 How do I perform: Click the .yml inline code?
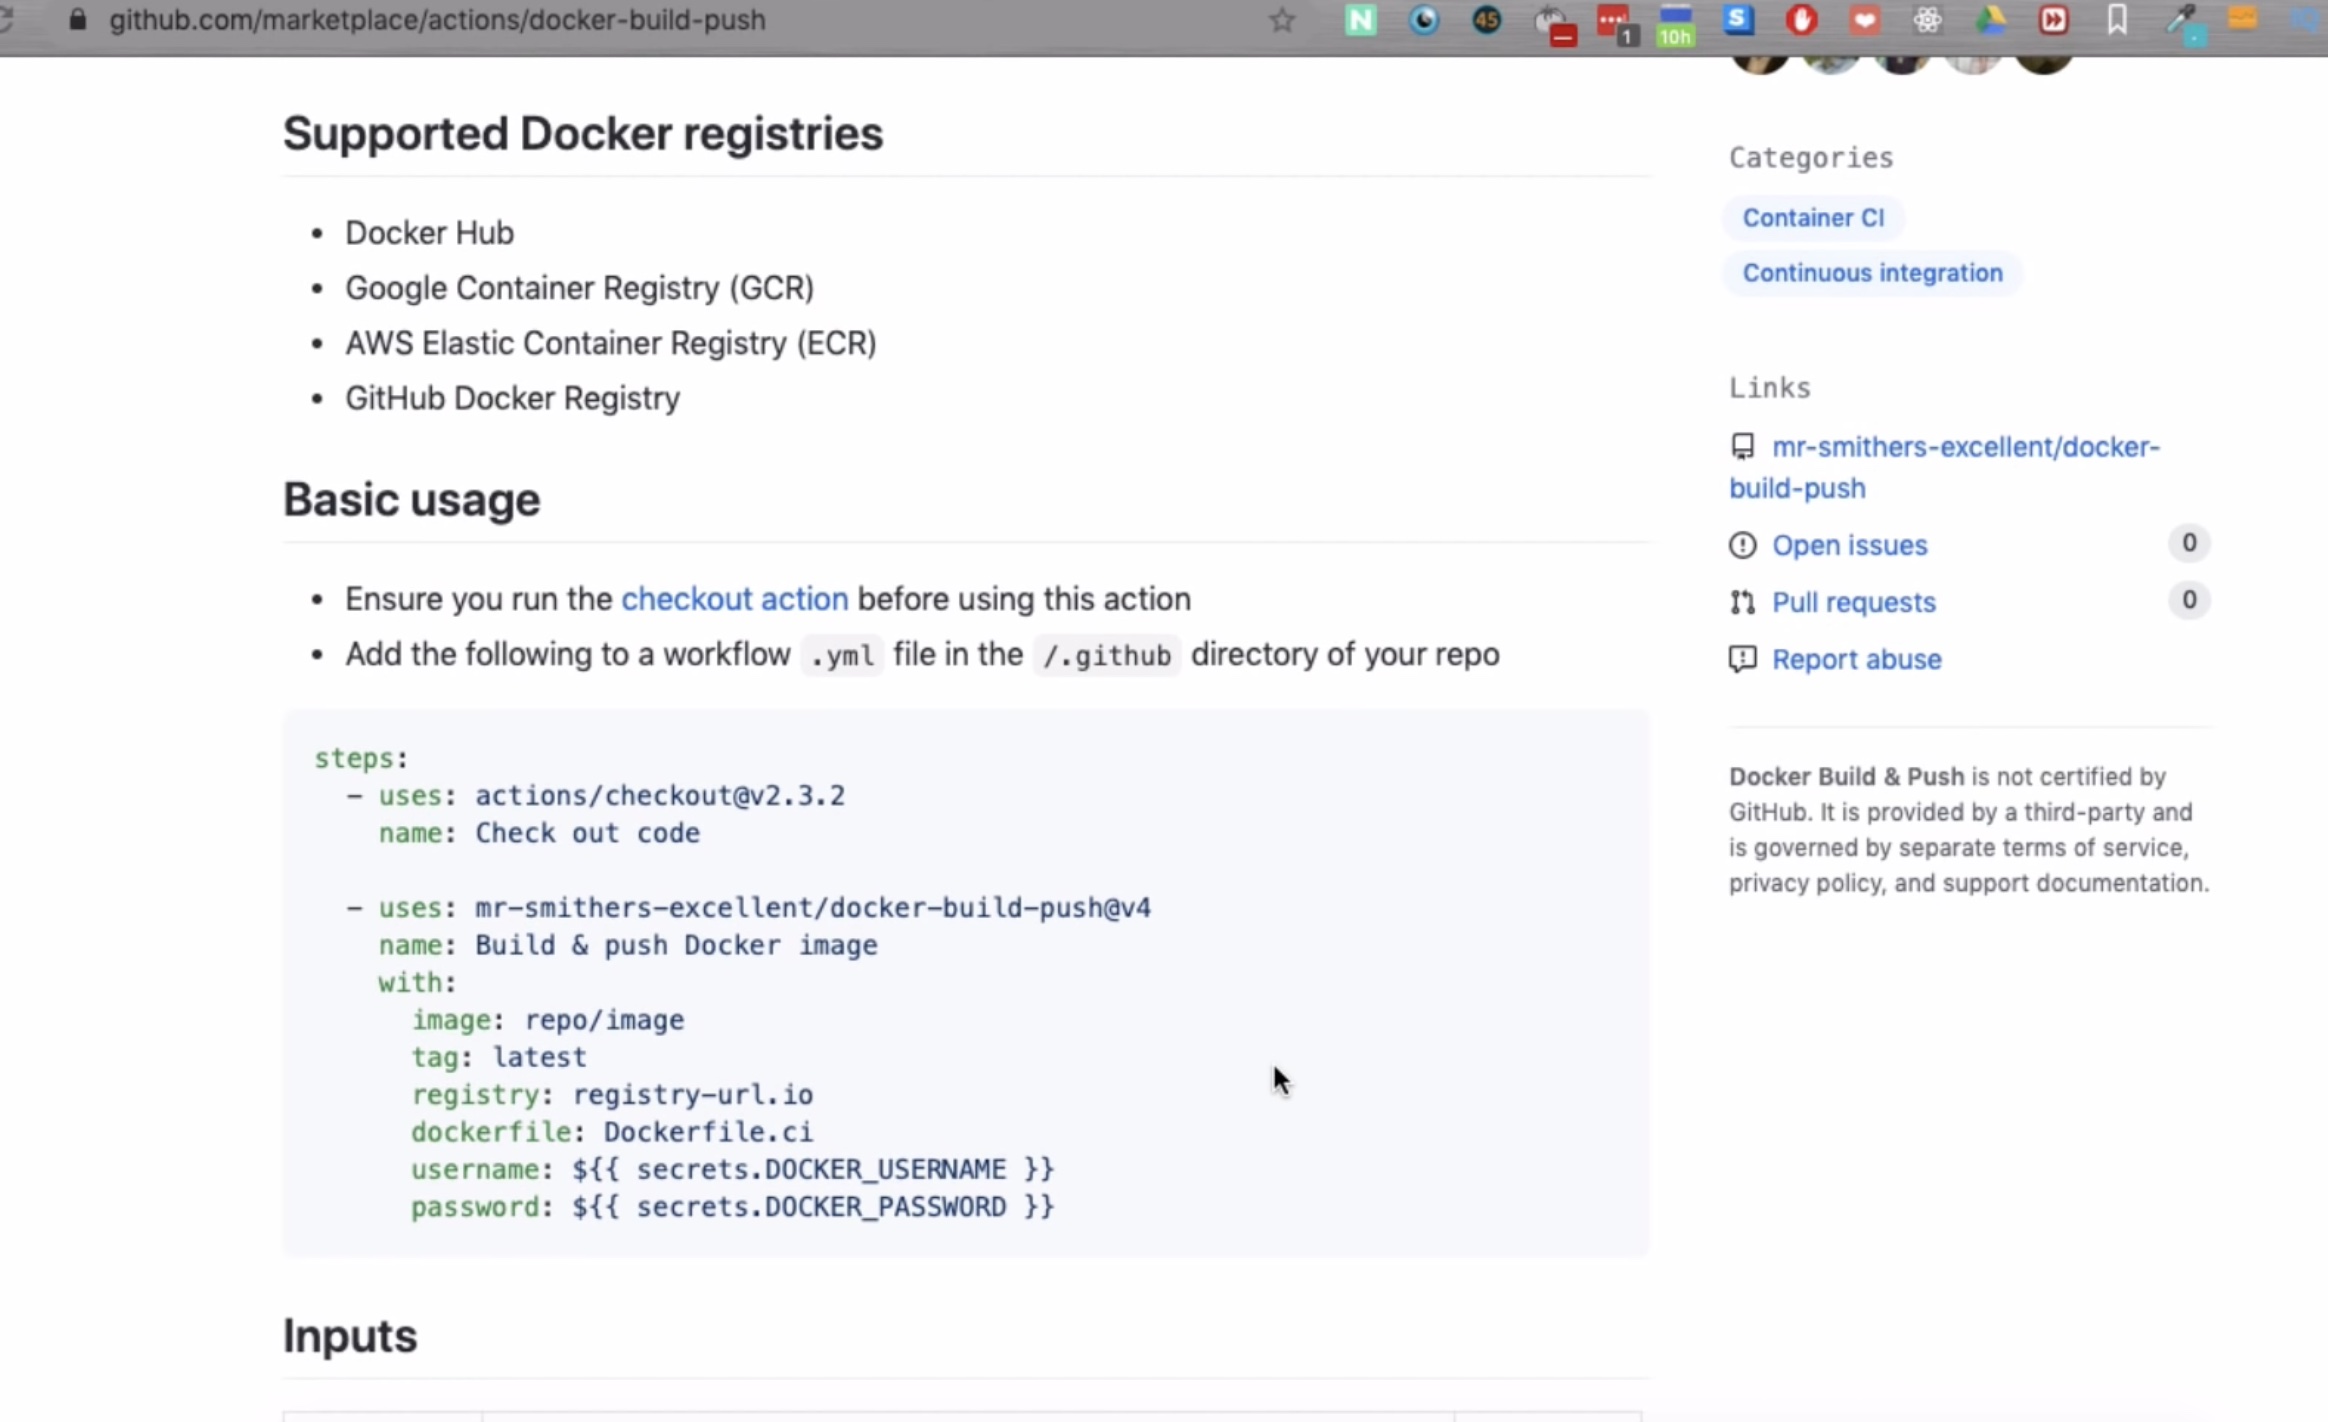click(x=842, y=656)
